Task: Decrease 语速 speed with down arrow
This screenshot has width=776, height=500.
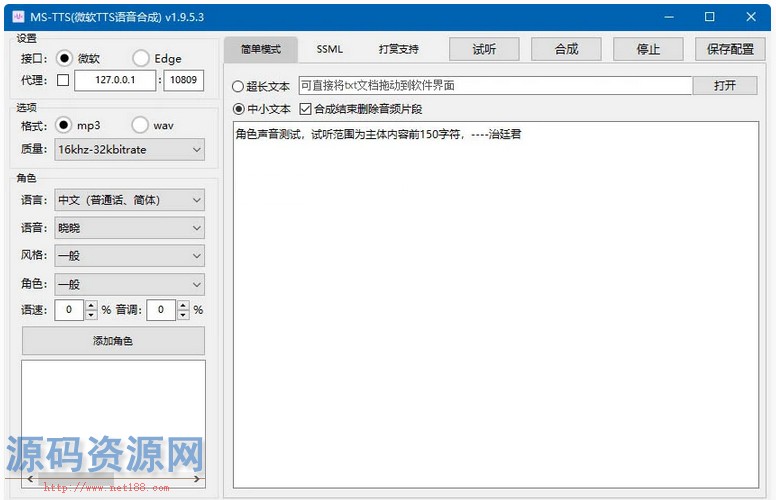Action: click(x=91, y=315)
